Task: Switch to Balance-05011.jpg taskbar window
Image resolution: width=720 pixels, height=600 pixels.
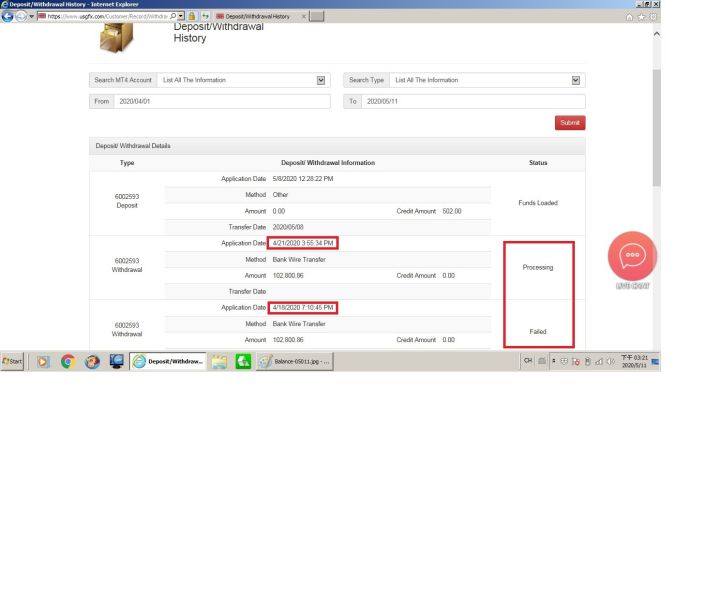Action: point(294,362)
